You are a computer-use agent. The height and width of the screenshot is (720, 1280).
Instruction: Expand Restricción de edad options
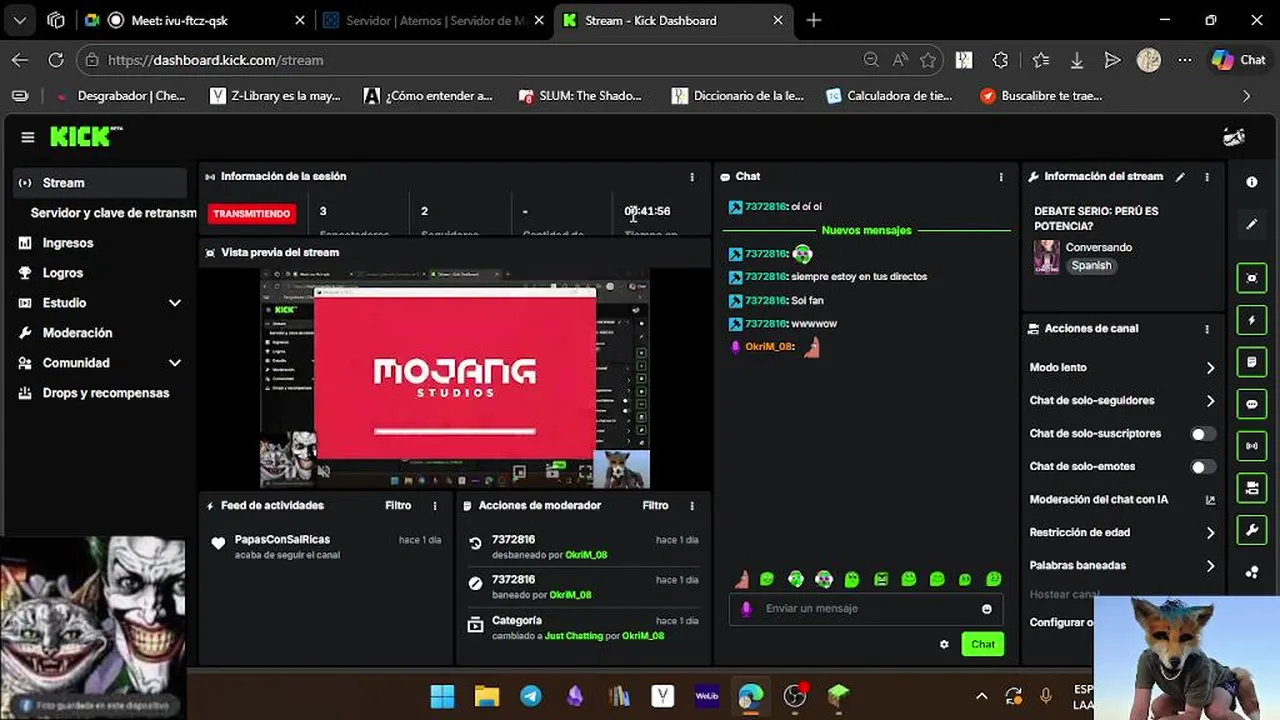coord(1210,533)
